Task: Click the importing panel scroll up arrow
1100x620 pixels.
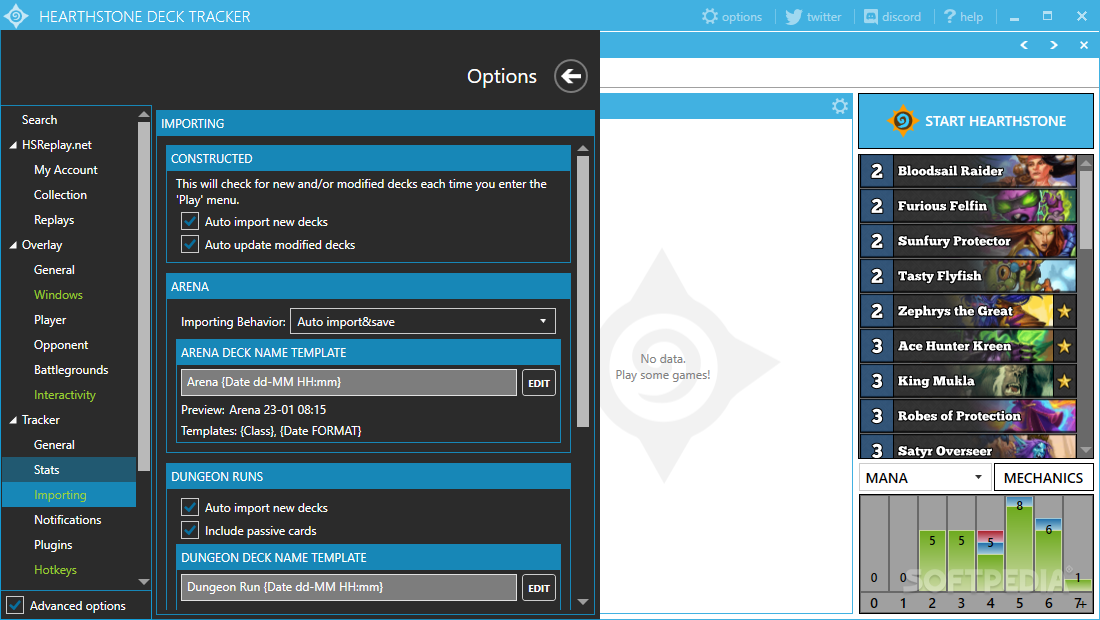Action: coord(583,149)
